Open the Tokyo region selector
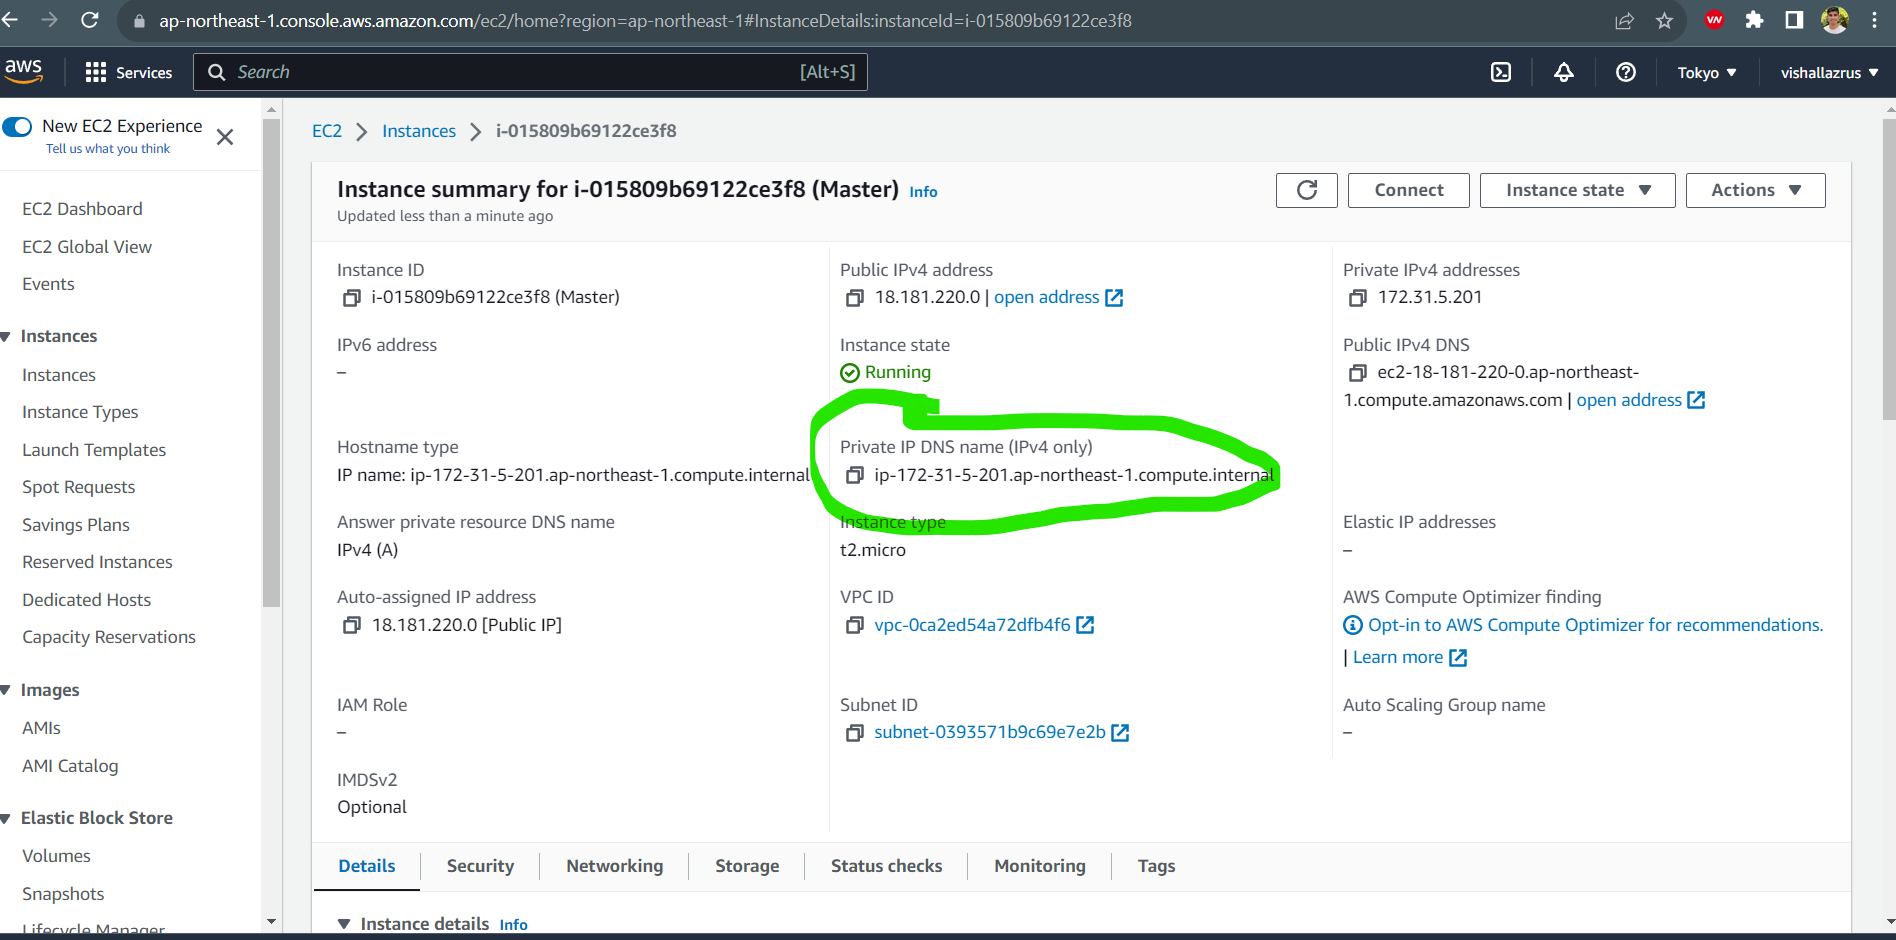Viewport: 1896px width, 940px height. pos(1707,71)
